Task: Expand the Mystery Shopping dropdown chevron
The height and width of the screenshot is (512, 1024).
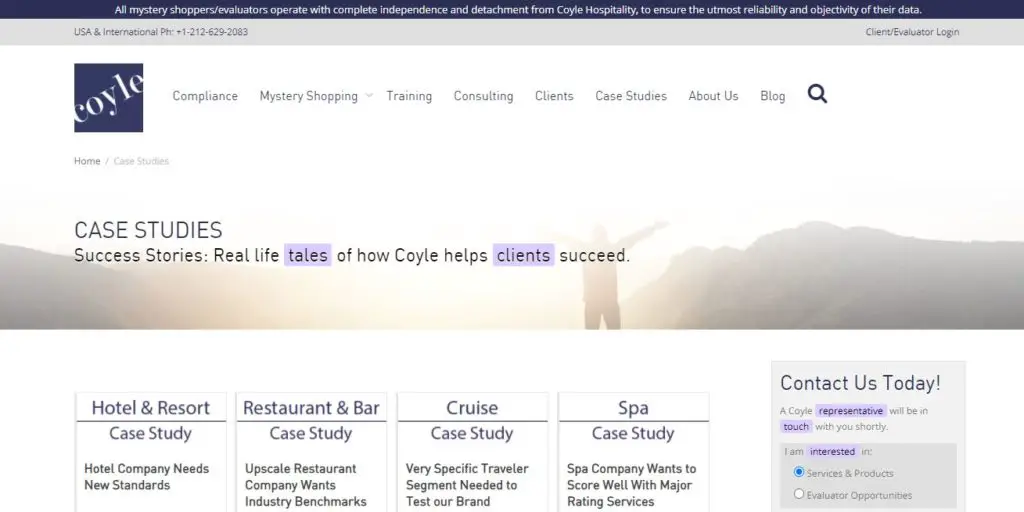Action: (x=369, y=95)
